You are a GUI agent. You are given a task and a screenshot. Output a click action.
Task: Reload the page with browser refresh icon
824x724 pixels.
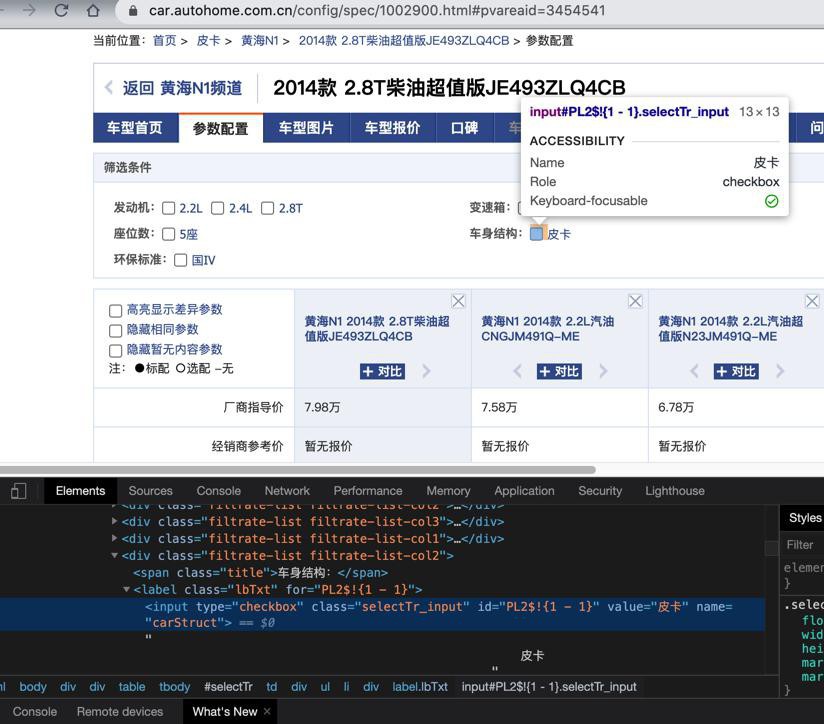click(61, 10)
